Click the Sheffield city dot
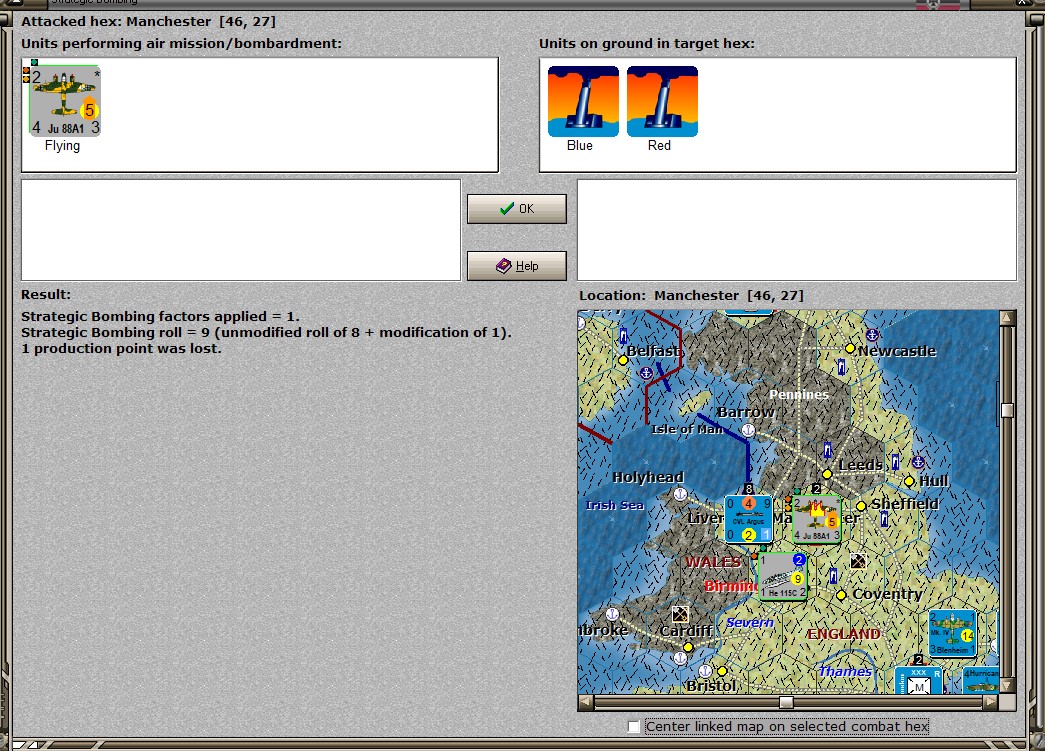Screen dimensions: 1045x751 [x=861, y=506]
